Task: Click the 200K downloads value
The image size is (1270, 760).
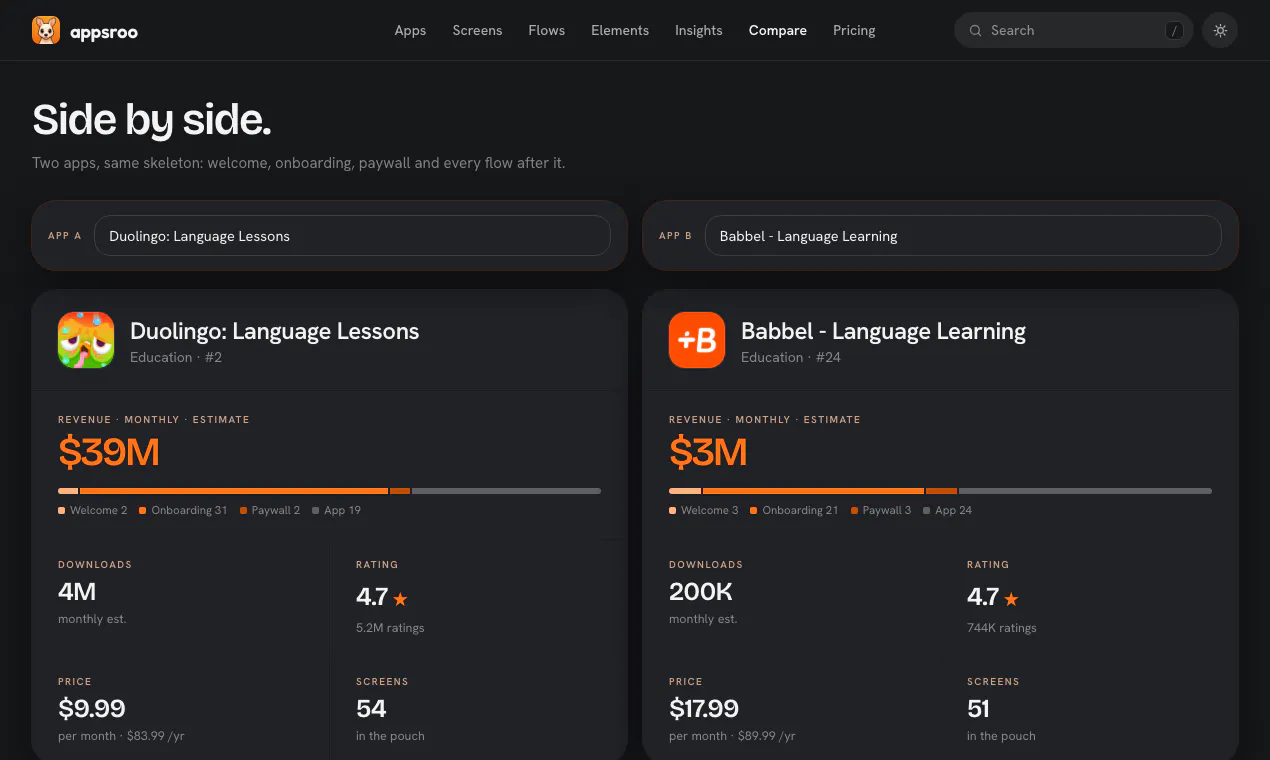Action: [x=701, y=591]
